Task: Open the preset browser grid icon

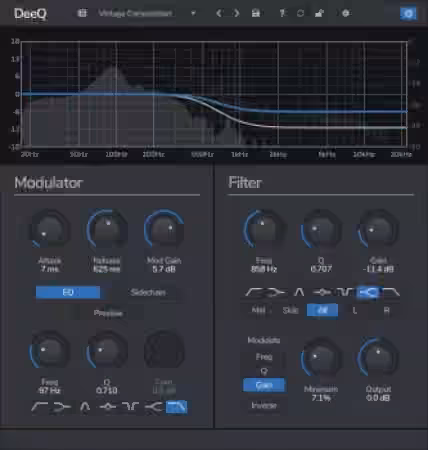Action: pyautogui.click(x=82, y=13)
